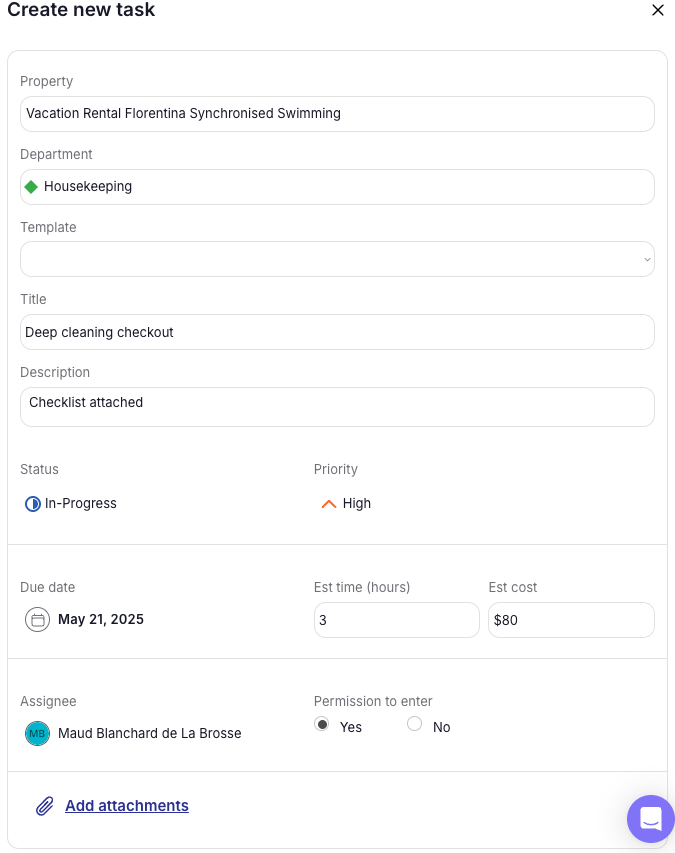The width and height of the screenshot is (675, 853).
Task: Click the May 21, 2025 due date
Action: pos(101,620)
